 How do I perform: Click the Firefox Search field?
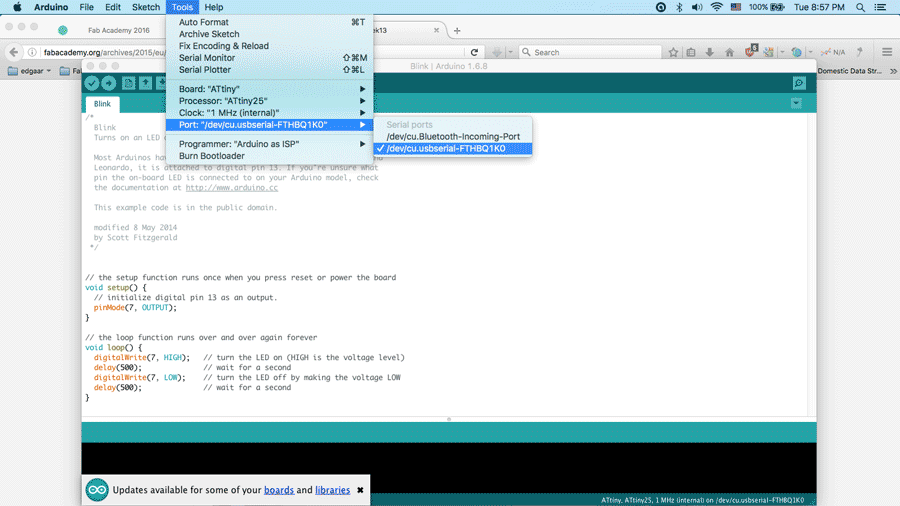point(591,52)
